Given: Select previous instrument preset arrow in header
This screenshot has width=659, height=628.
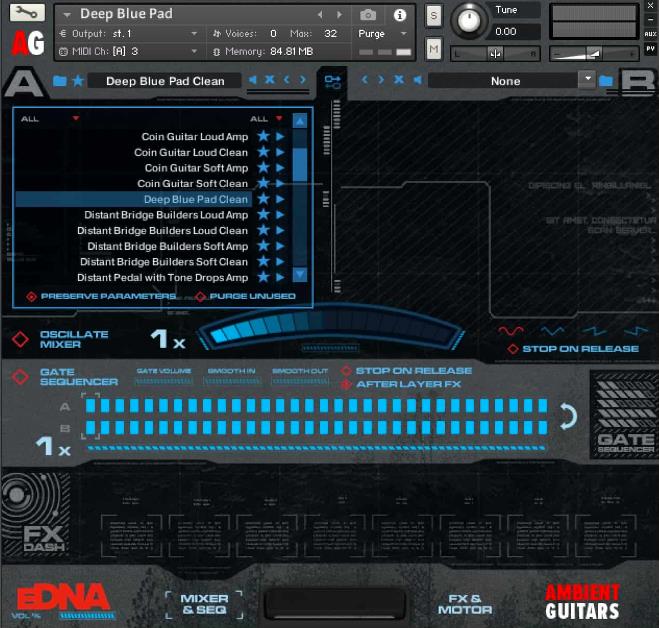Looking at the screenshot, I should pyautogui.click(x=321, y=15).
